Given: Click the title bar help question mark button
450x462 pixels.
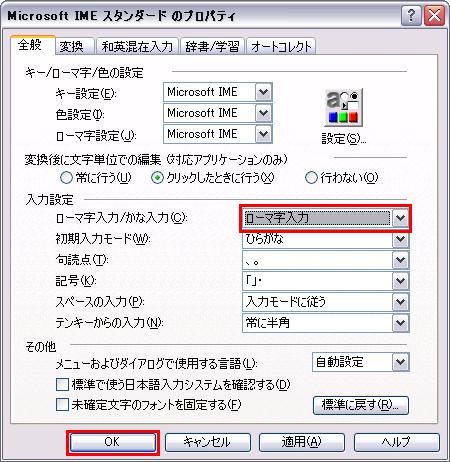Looking at the screenshot, I should coord(411,16).
